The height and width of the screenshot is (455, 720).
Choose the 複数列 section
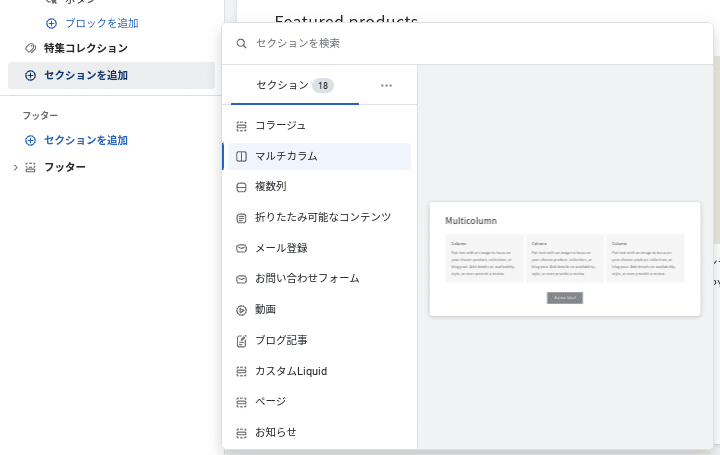tap(319, 187)
